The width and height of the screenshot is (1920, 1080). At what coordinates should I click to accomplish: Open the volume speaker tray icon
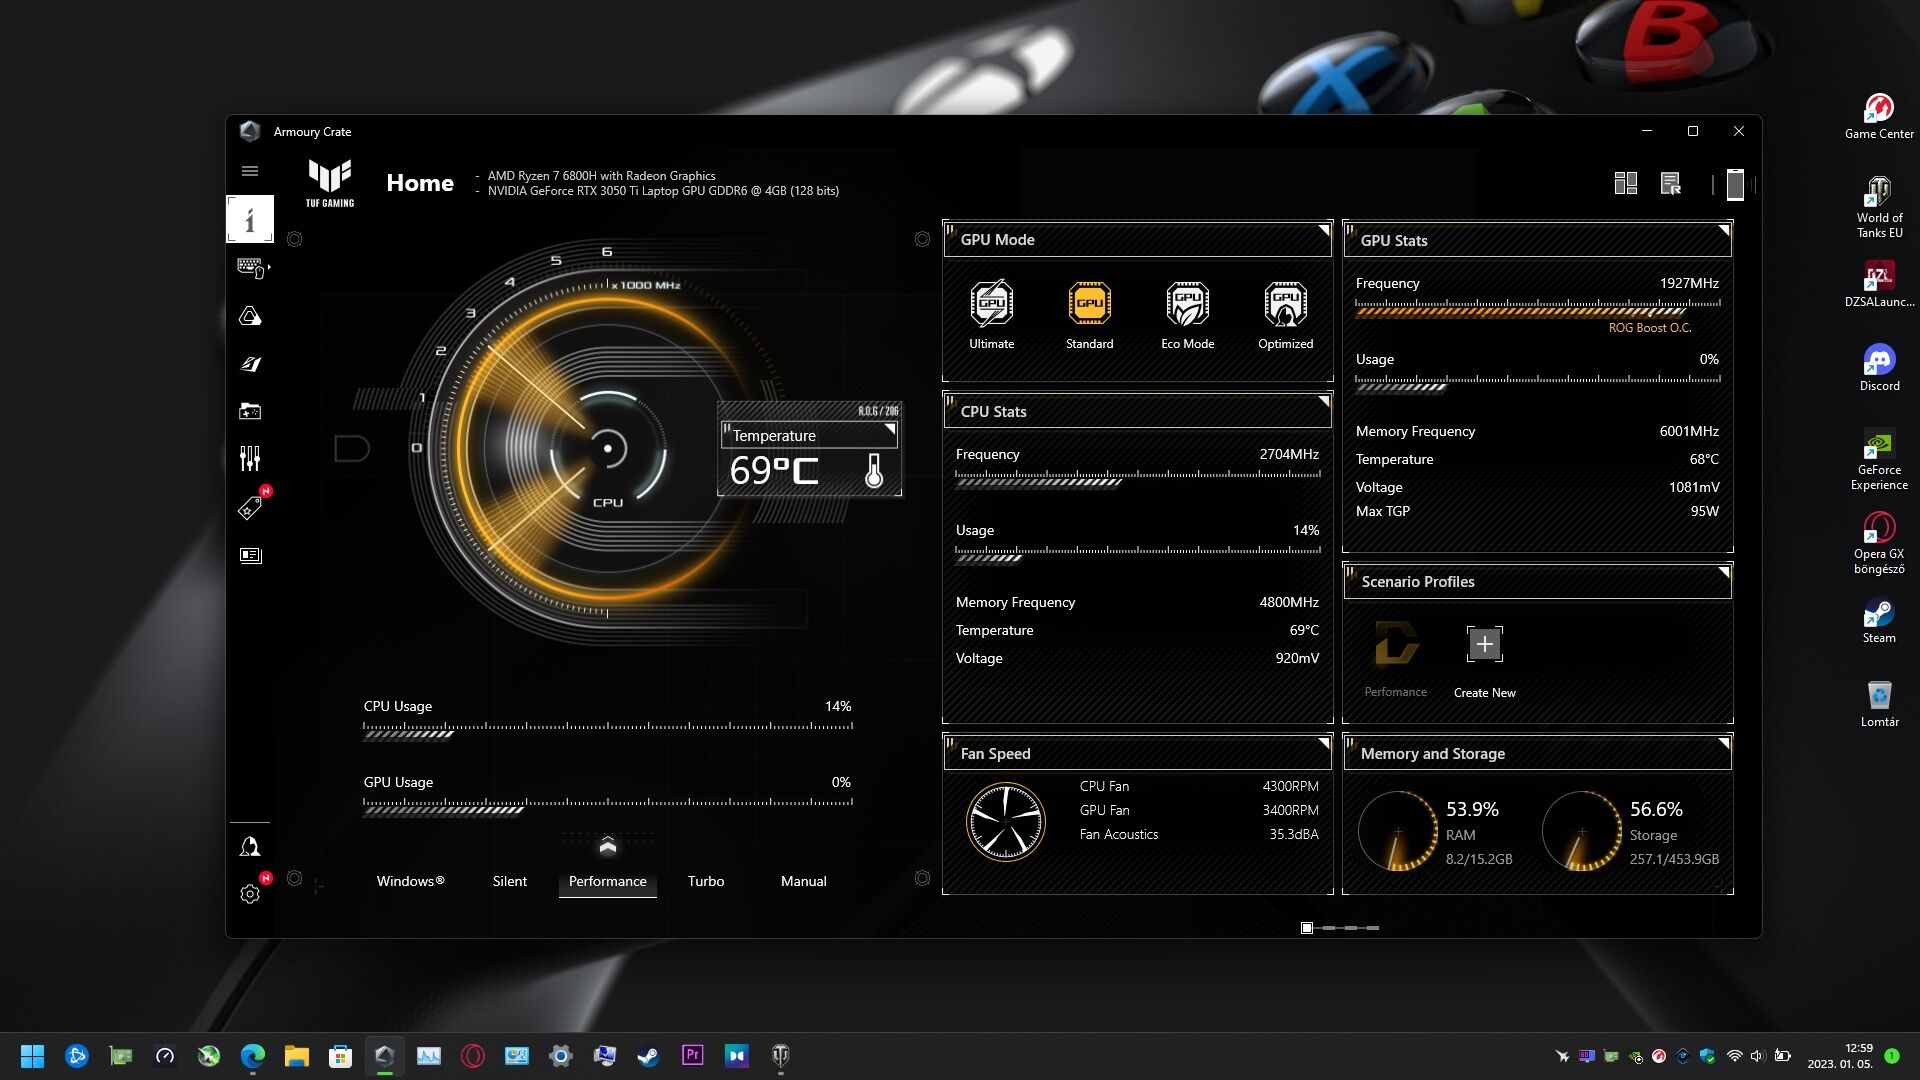click(1757, 1056)
